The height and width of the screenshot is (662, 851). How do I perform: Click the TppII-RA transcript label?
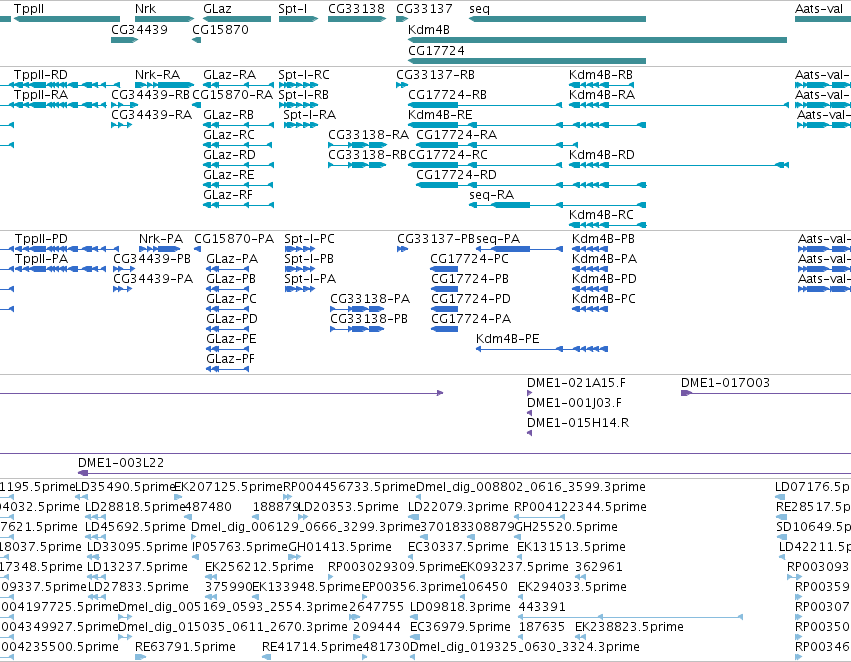[41, 94]
